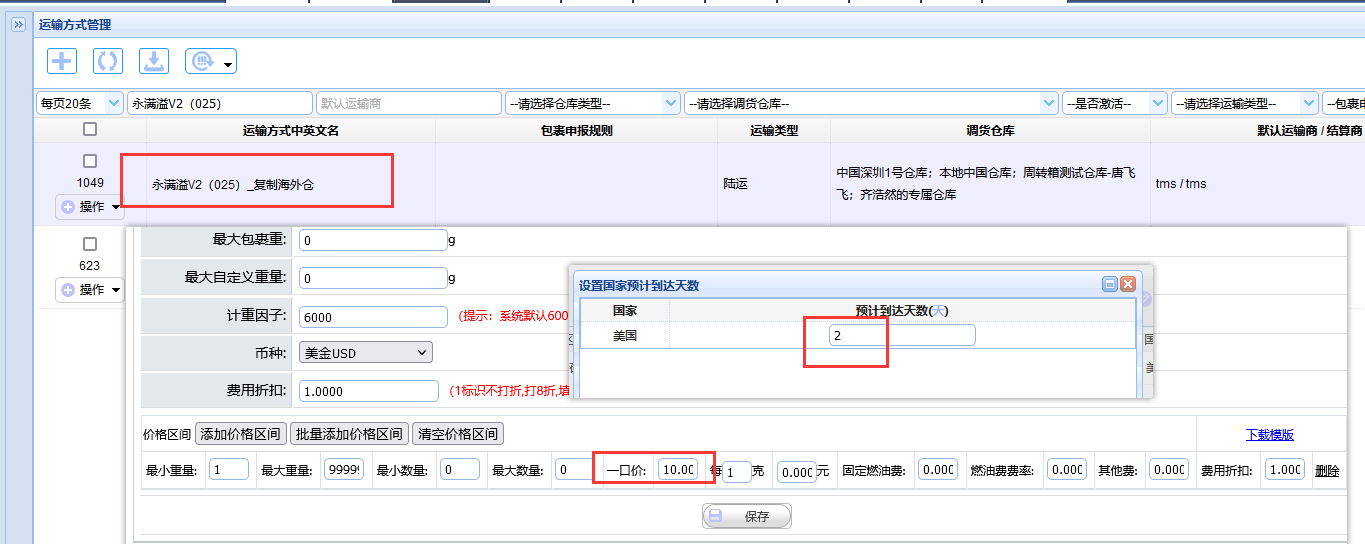This screenshot has width=1365, height=544.
Task: Open the 币种 美金USD dropdown
Action: (365, 352)
